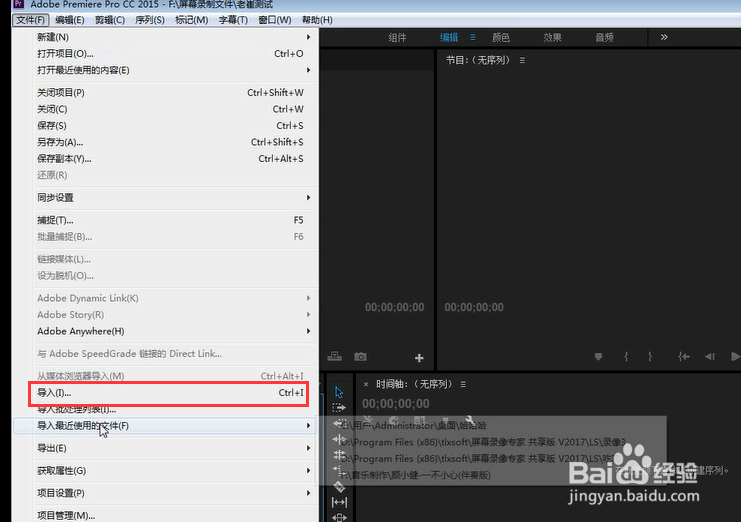741x522 pixels.
Task: Click the Go to In icon
Action: coord(683,357)
